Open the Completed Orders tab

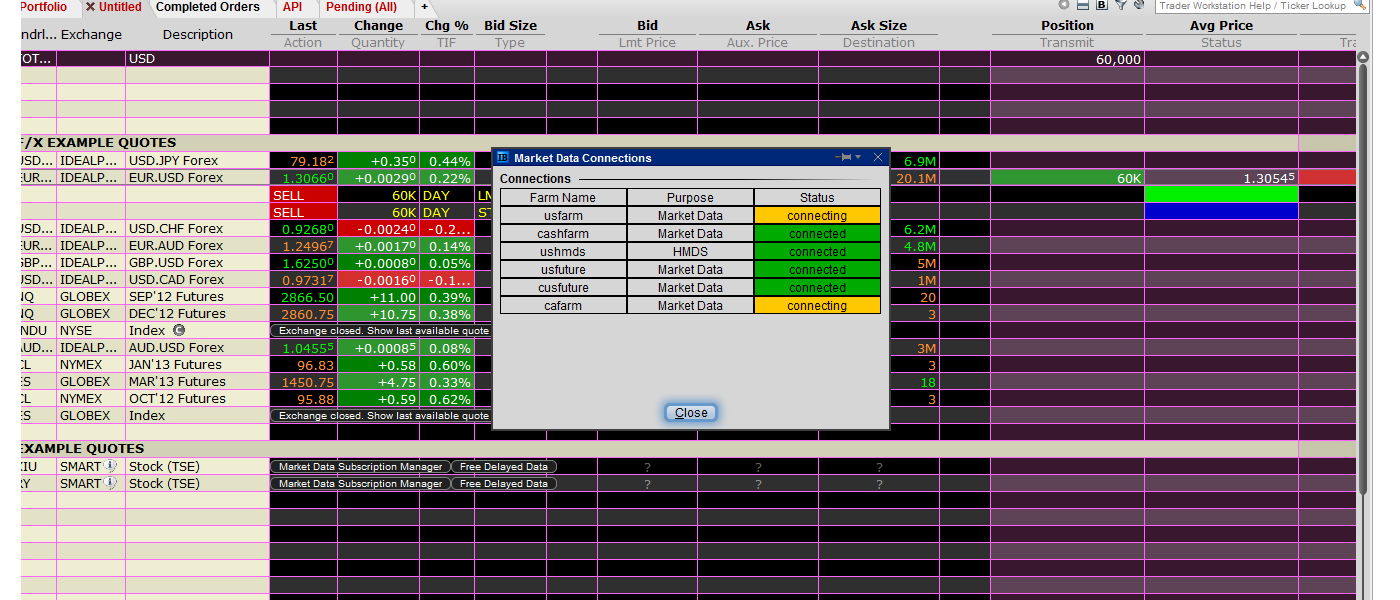(x=208, y=7)
